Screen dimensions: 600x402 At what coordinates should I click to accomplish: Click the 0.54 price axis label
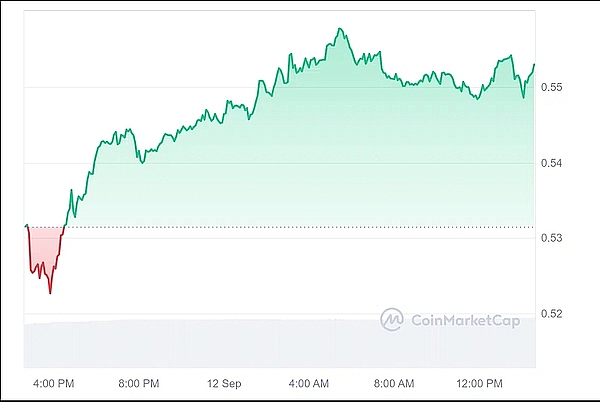[551, 163]
